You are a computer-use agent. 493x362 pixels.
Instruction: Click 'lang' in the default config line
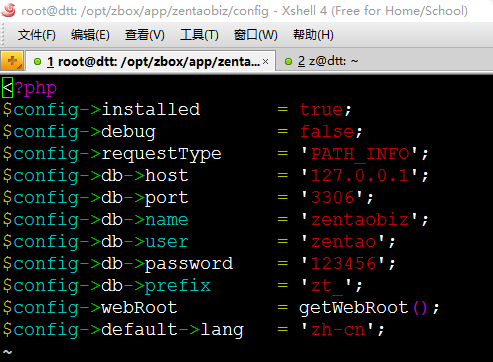(x=222, y=330)
